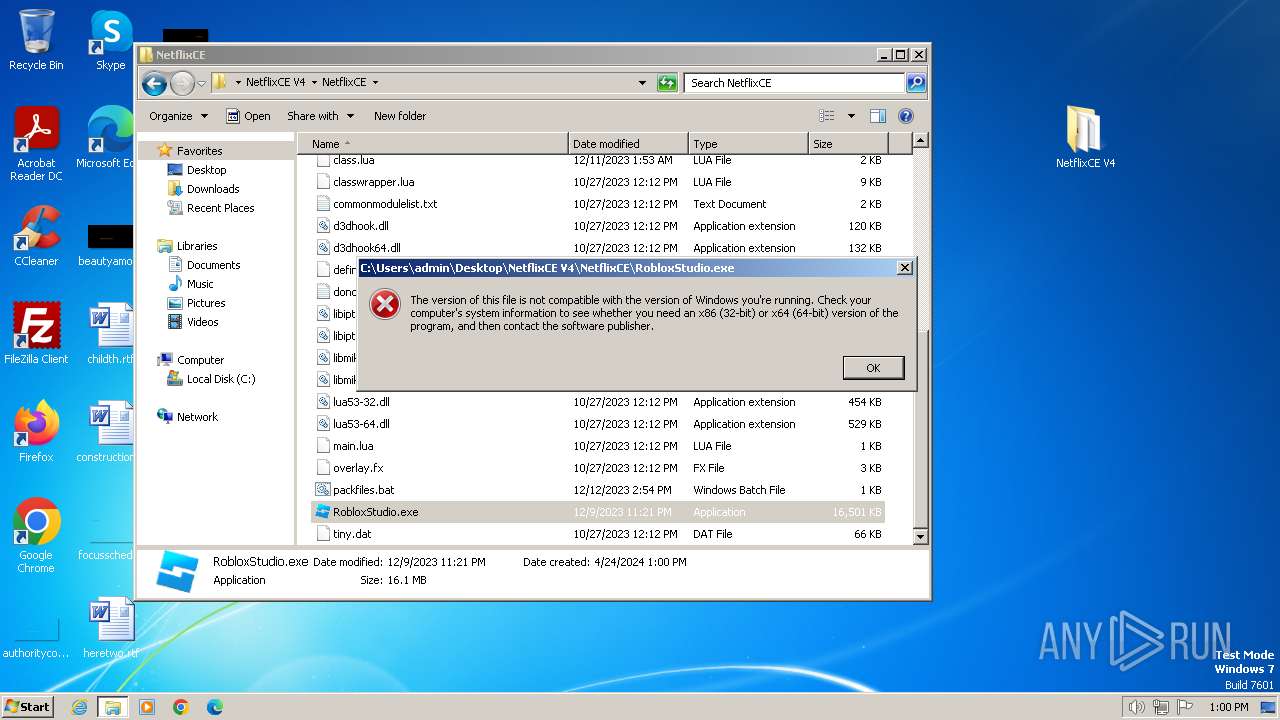Open Local Disk (C:)
The image size is (1280, 720).
tap(220, 379)
